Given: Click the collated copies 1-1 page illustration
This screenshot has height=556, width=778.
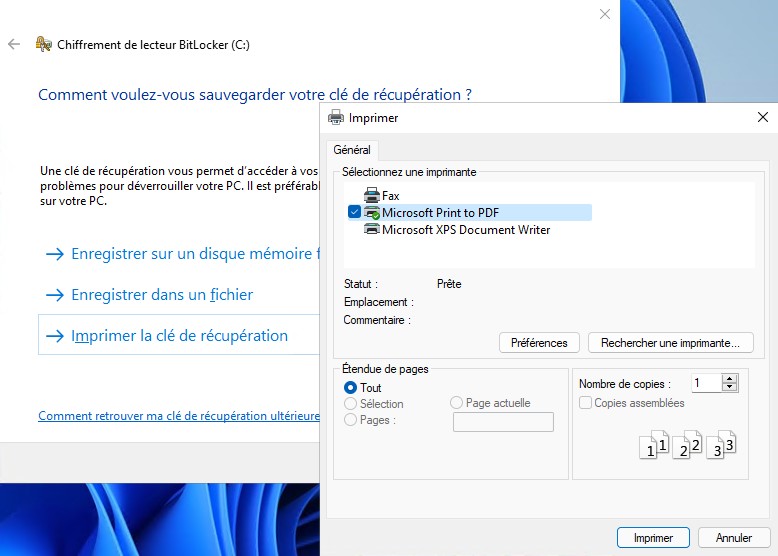Looking at the screenshot, I should tap(654, 444).
